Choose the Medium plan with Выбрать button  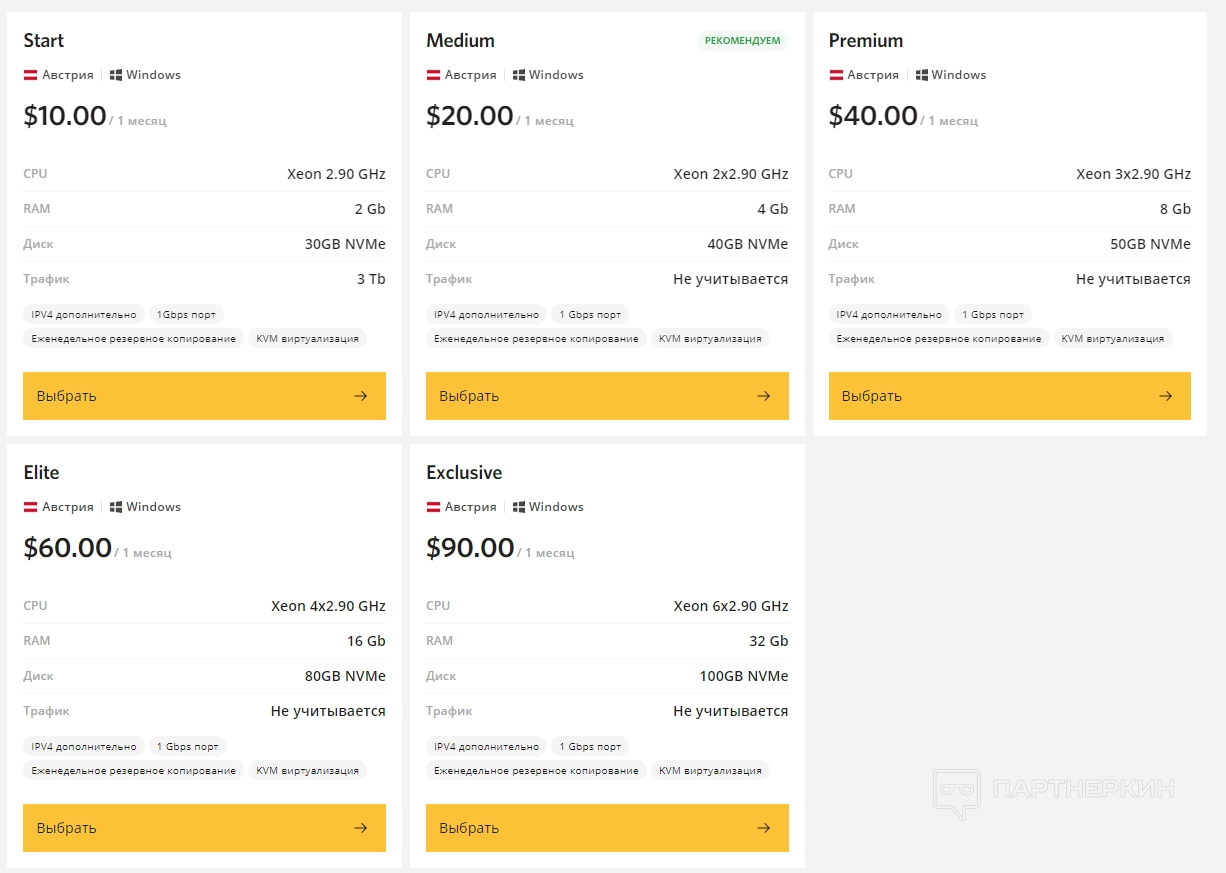click(607, 396)
